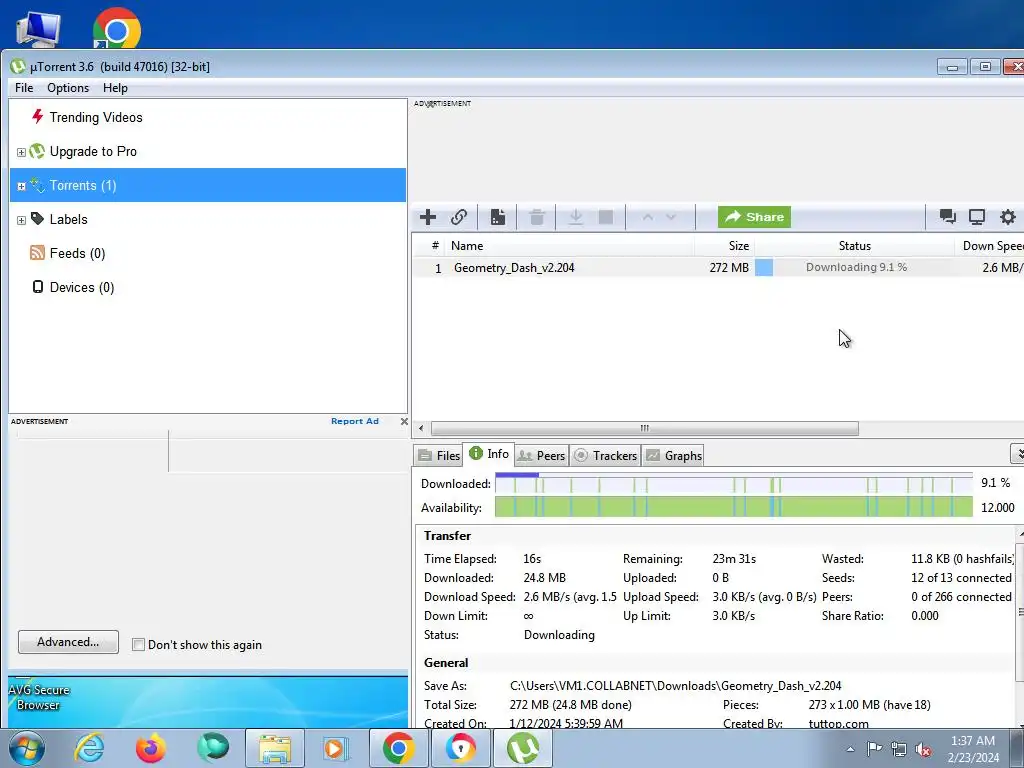
Task: Select the Info tab
Action: 488,453
